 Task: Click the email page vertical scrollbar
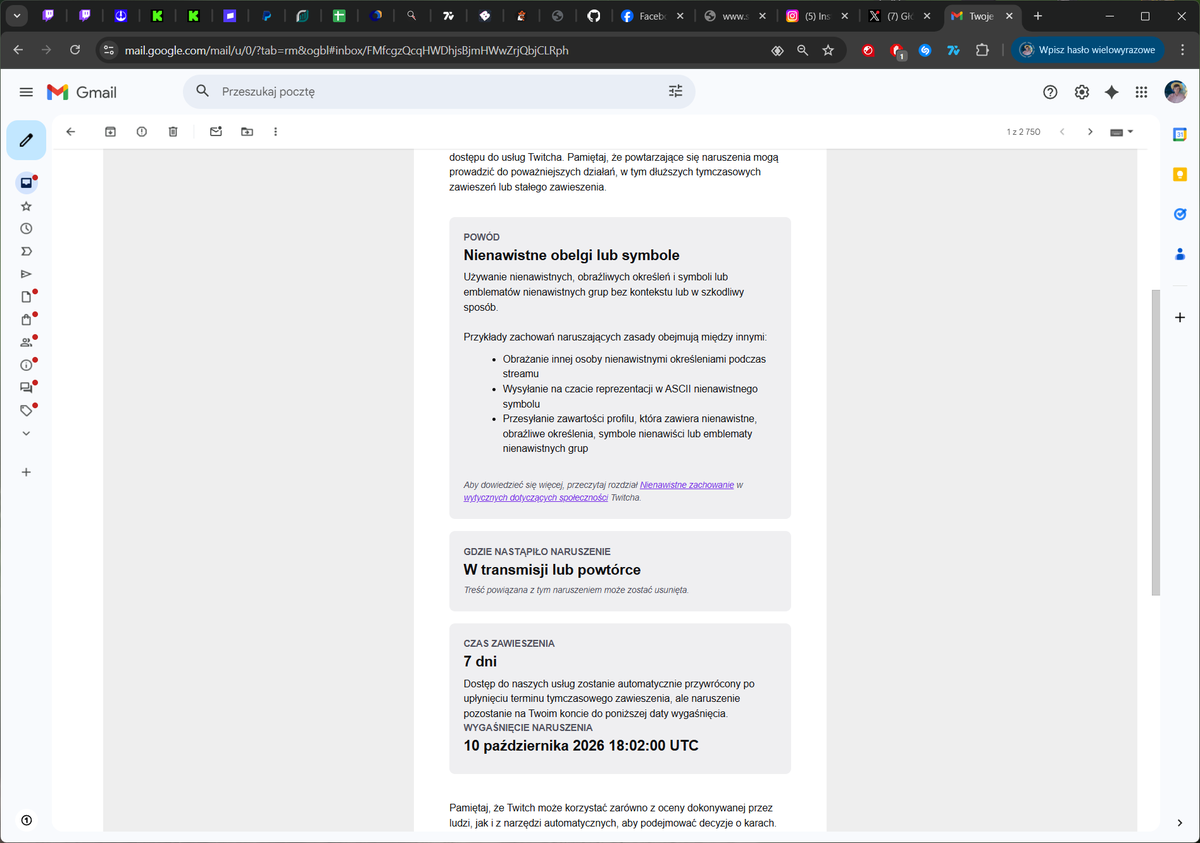1157,443
